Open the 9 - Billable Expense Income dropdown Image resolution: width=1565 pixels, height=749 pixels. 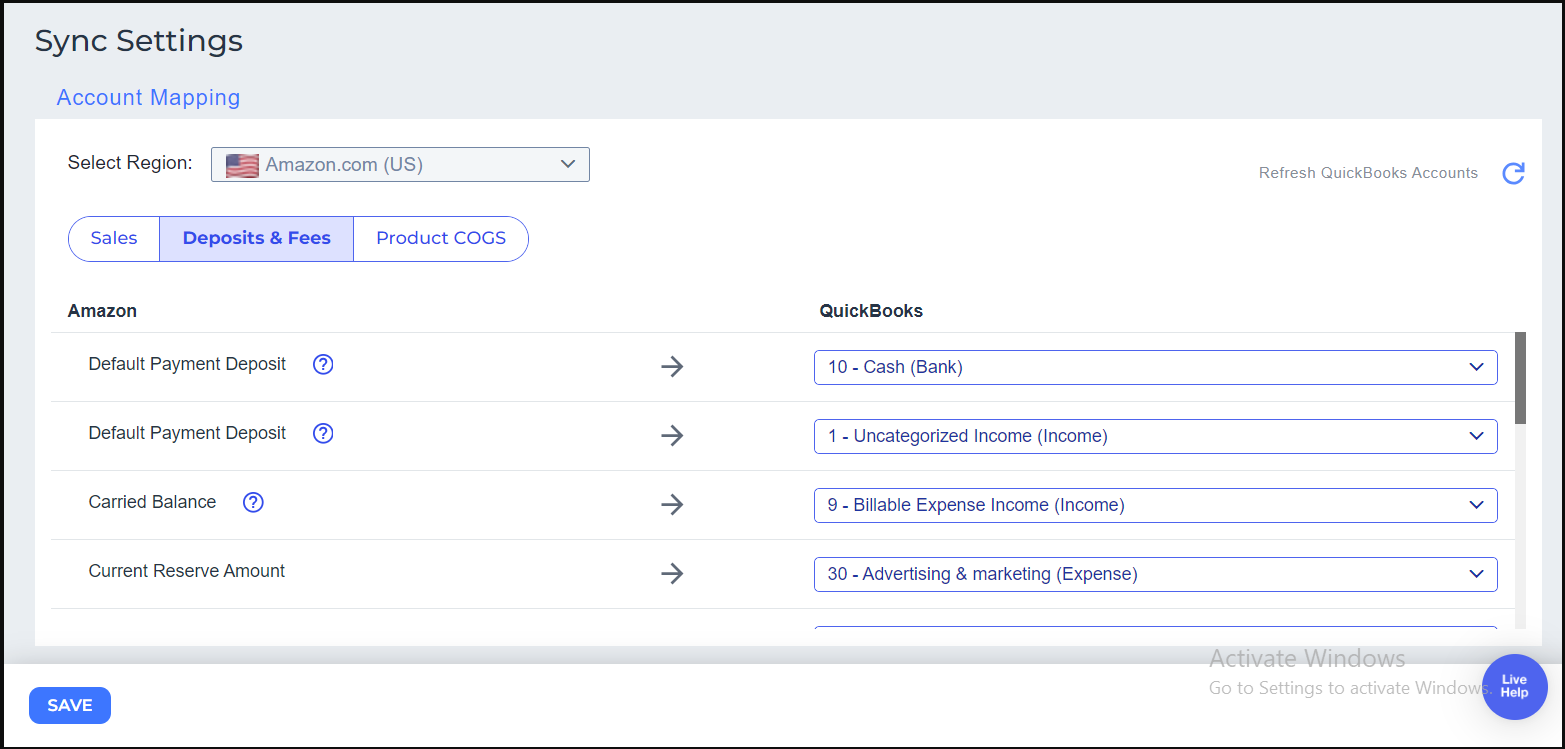pyautogui.click(x=1155, y=505)
